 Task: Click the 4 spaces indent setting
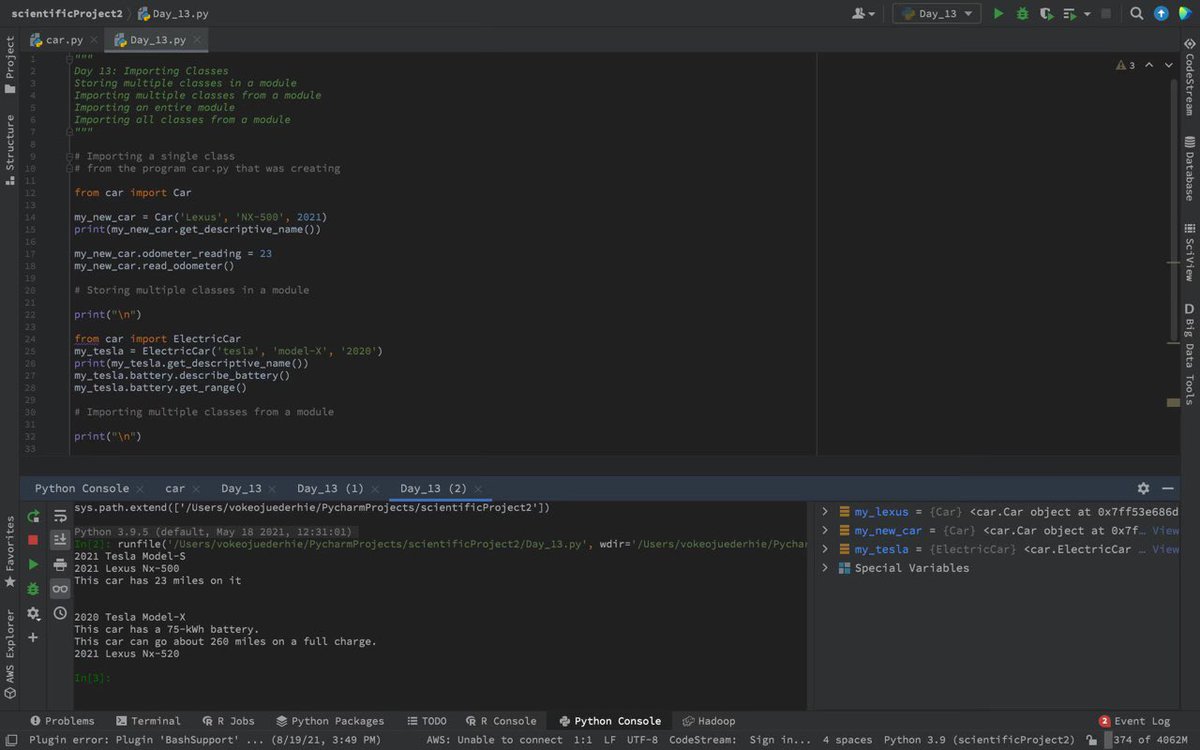coord(847,740)
